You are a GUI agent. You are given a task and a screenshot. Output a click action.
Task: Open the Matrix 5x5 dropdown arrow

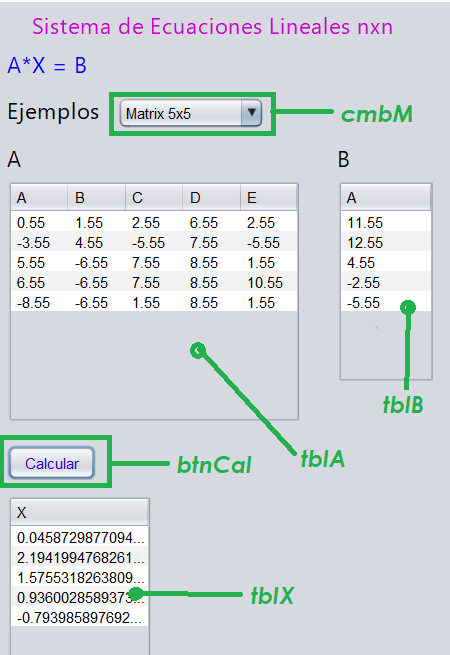(x=251, y=113)
